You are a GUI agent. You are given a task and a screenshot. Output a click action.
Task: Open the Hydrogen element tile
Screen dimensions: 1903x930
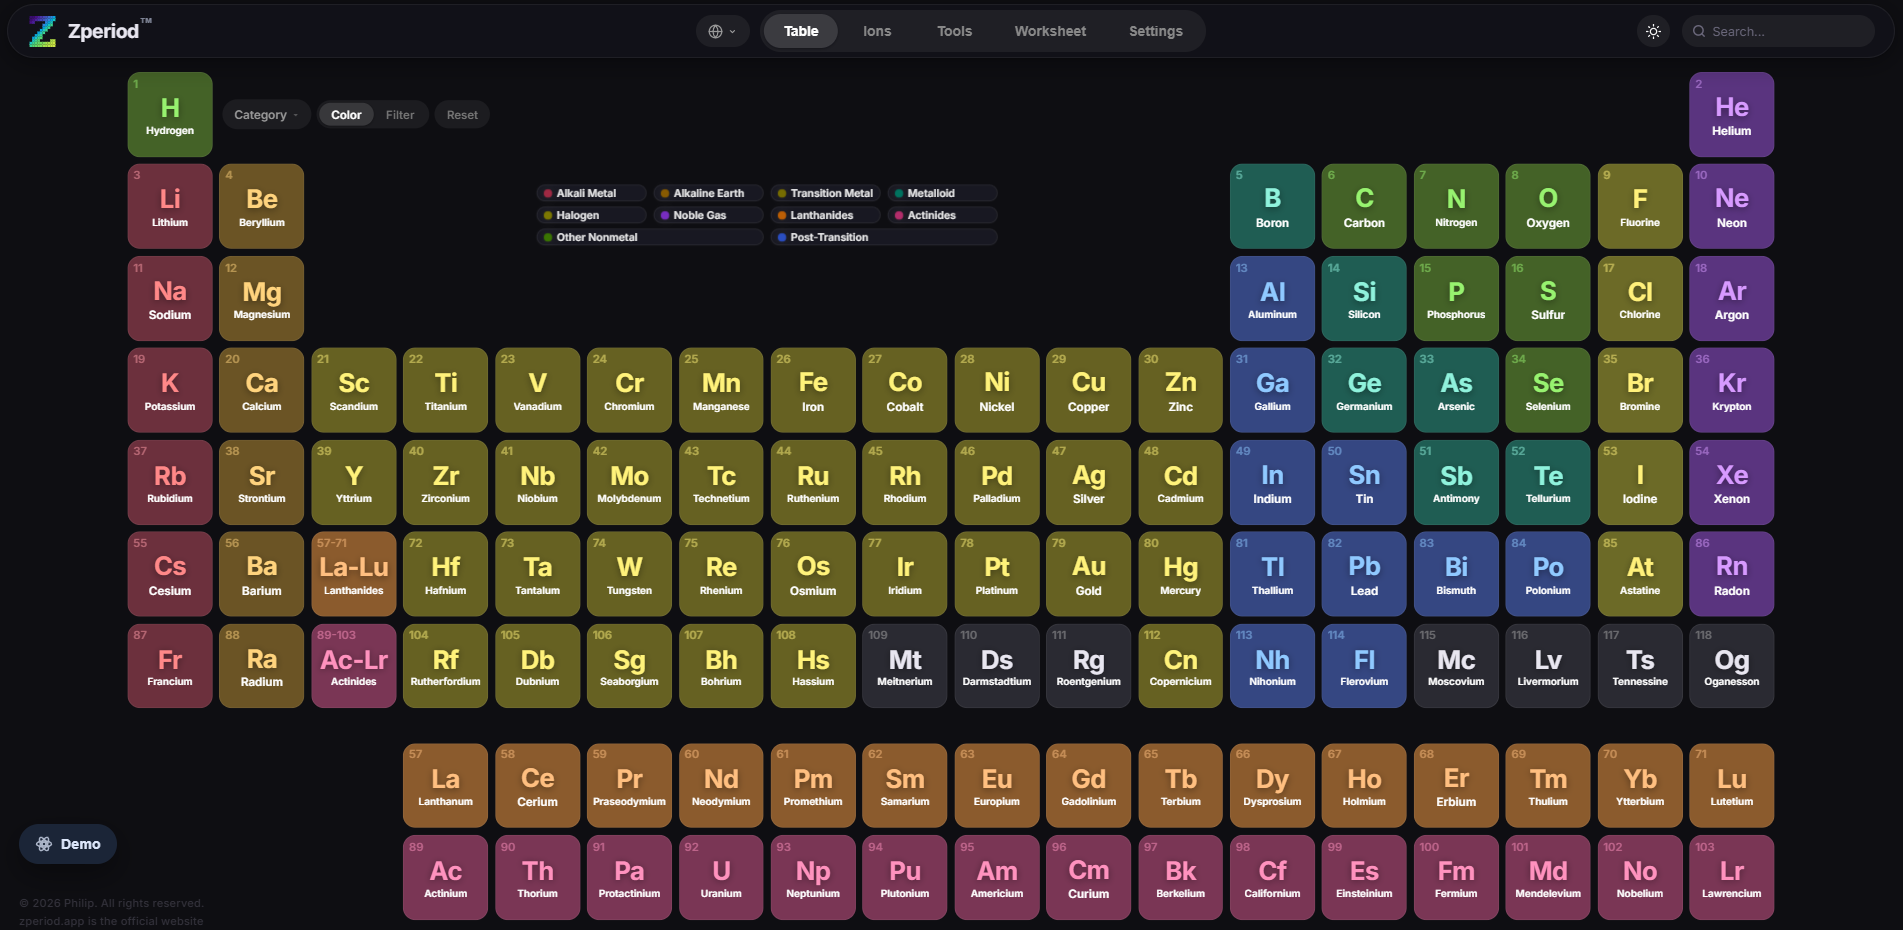170,114
